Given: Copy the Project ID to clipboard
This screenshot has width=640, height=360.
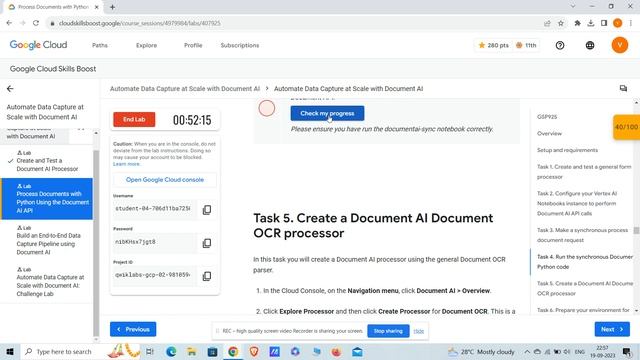Looking at the screenshot, I should pos(207,276).
